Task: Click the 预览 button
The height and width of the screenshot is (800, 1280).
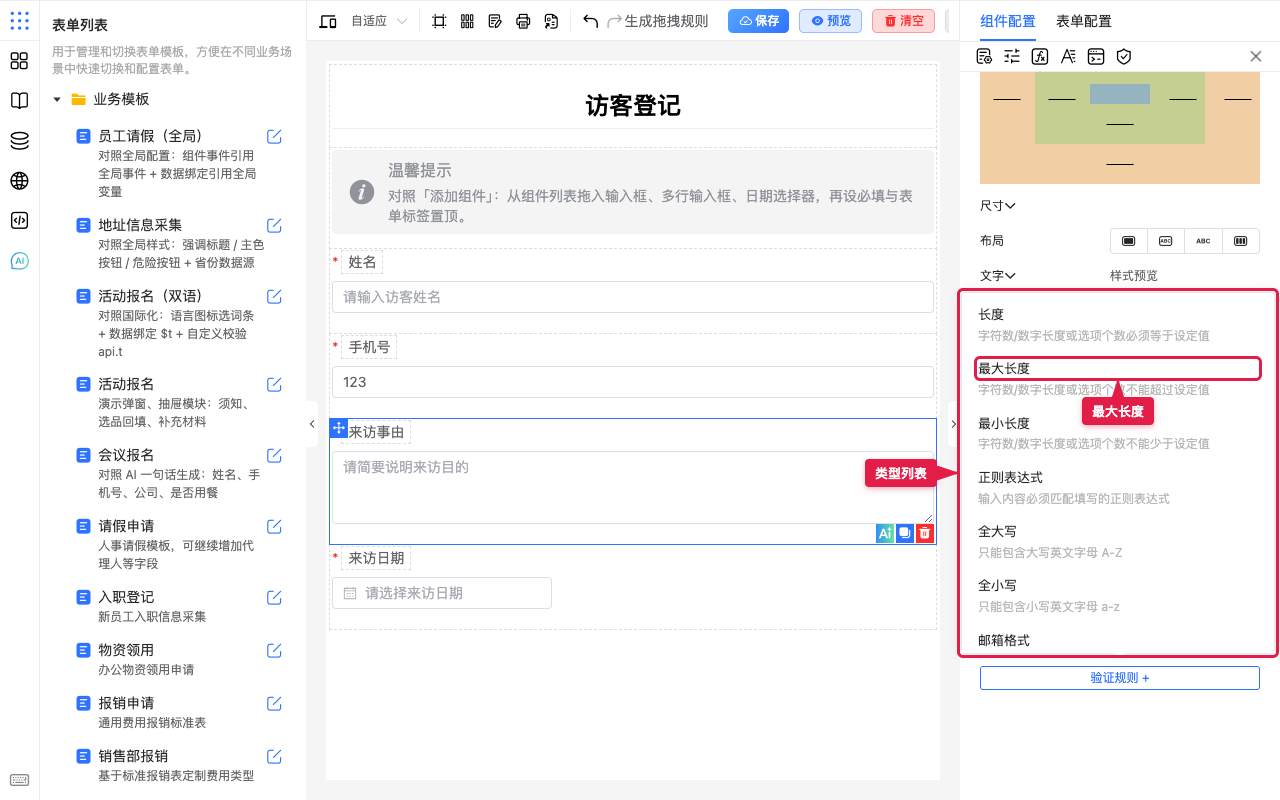Action: [x=831, y=21]
